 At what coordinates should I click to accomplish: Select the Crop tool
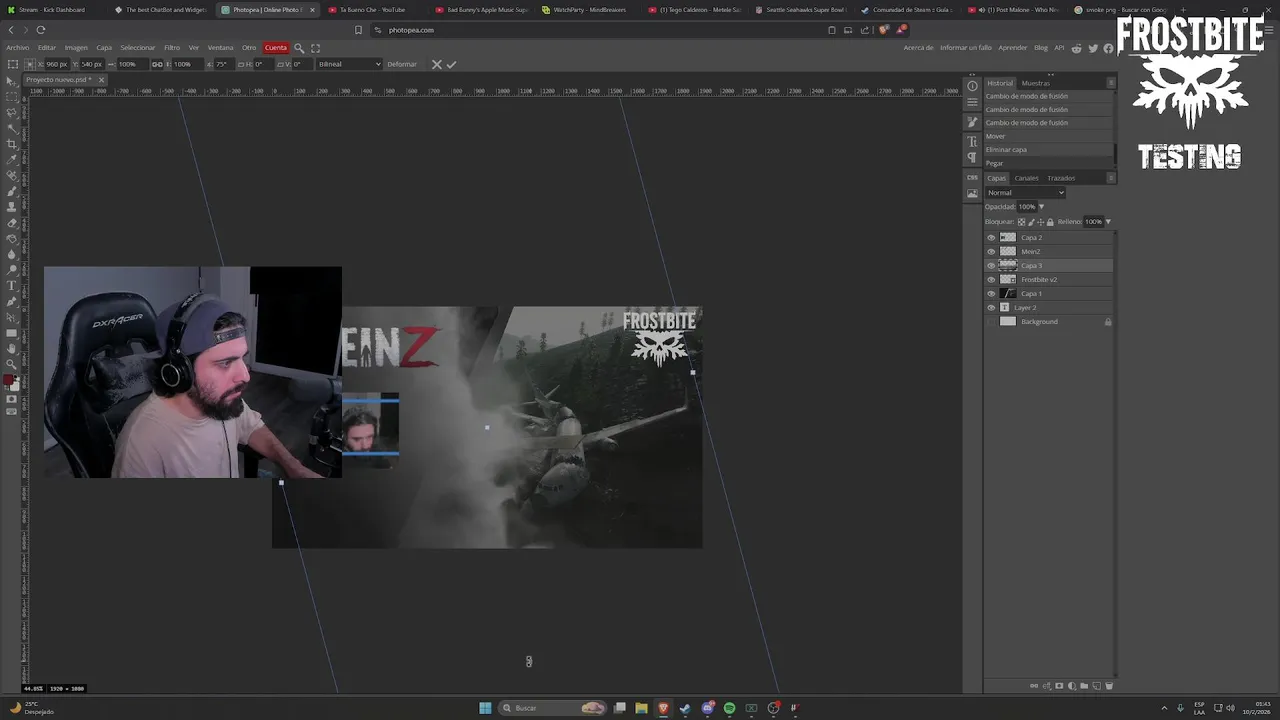[12, 145]
